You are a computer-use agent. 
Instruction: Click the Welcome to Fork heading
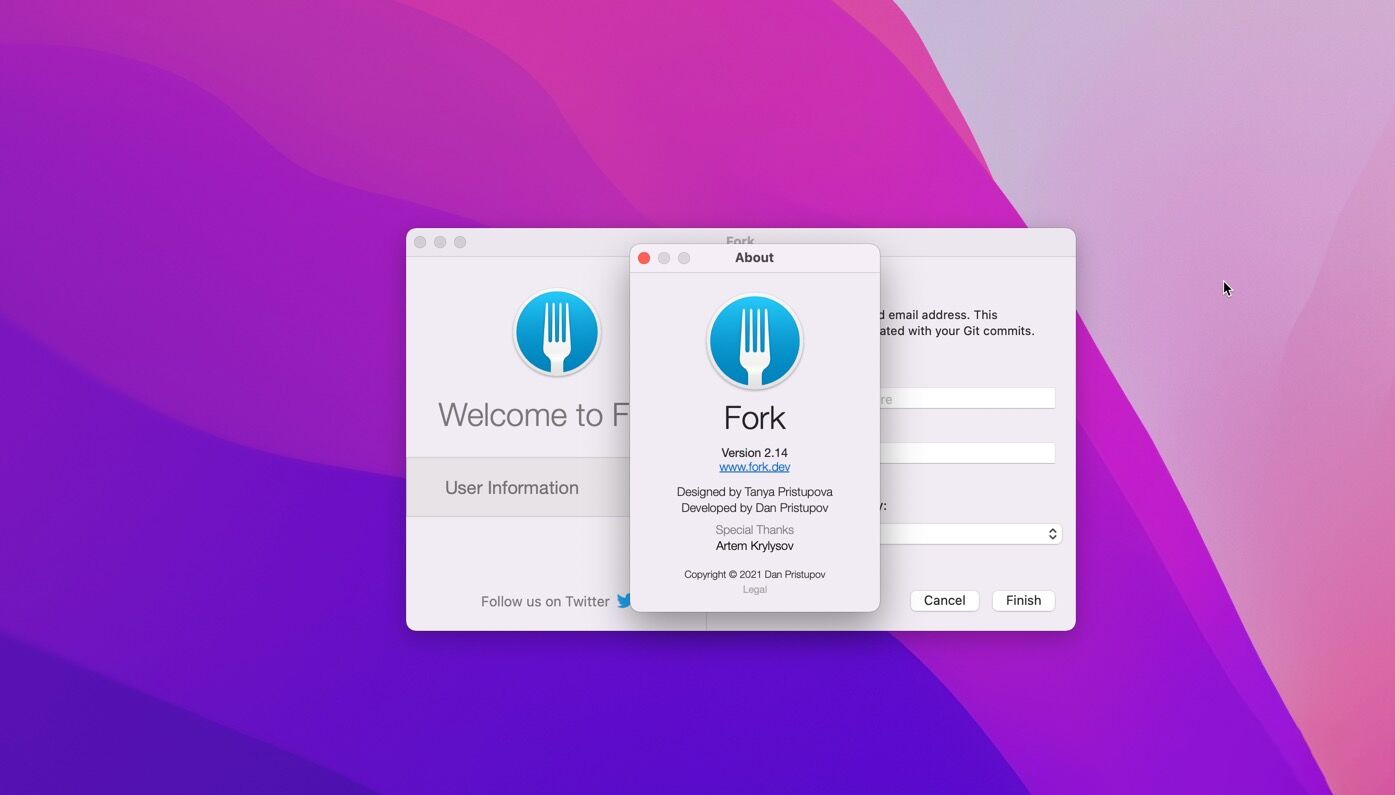534,414
